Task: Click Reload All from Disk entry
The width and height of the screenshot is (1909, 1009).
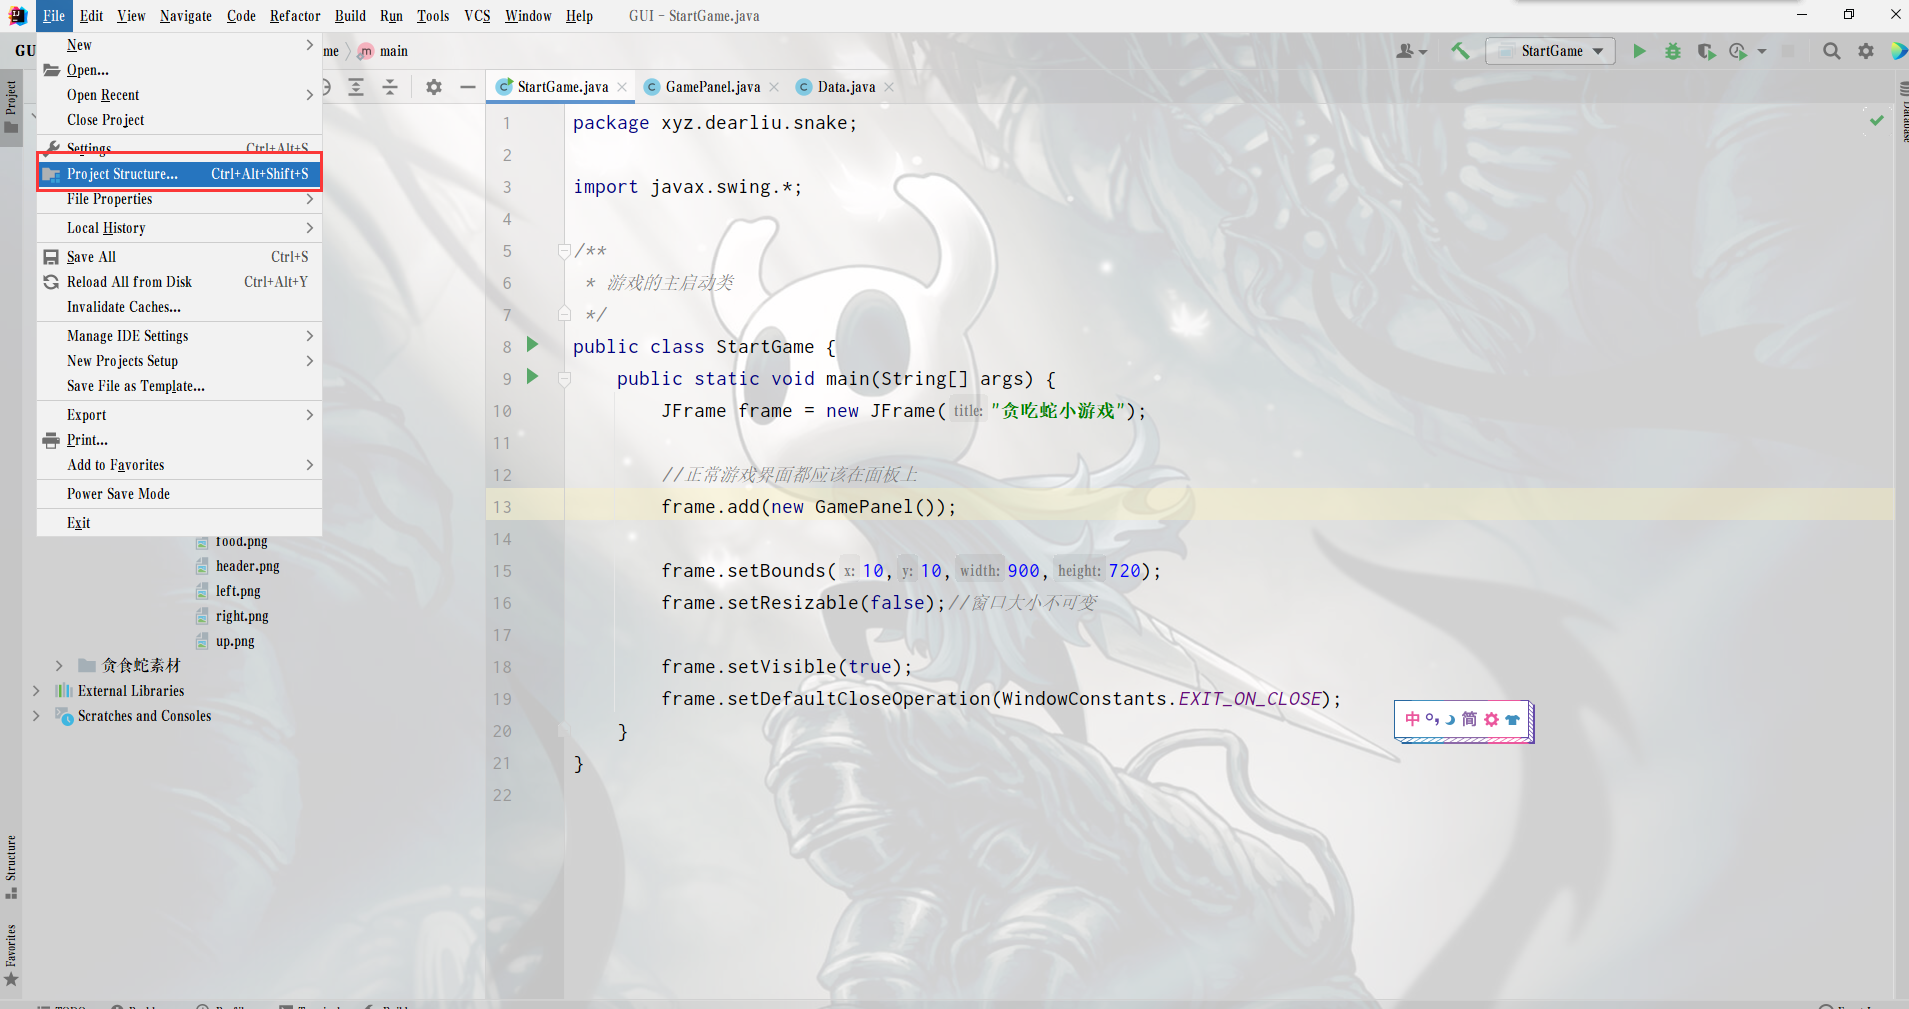Action: [x=180, y=282]
